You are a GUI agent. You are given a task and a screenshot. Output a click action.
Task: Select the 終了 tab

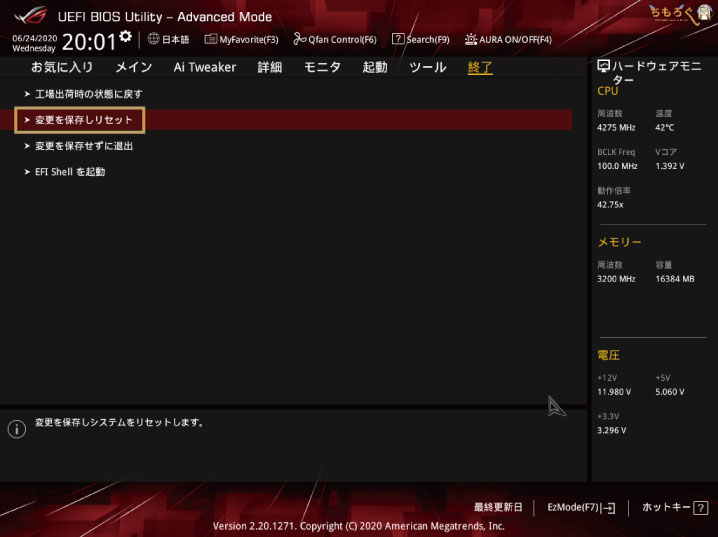(x=480, y=68)
